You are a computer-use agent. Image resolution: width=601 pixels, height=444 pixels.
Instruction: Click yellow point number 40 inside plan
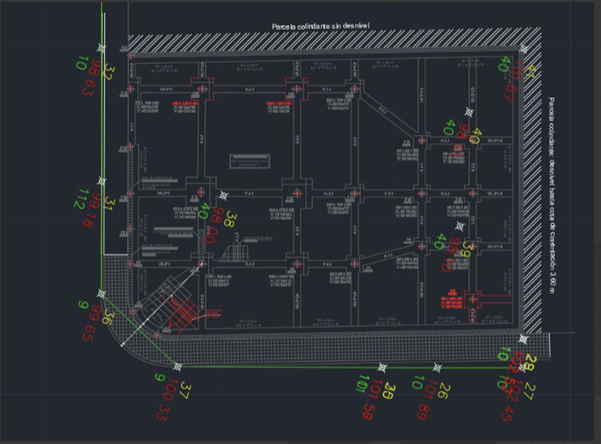coord(475,136)
